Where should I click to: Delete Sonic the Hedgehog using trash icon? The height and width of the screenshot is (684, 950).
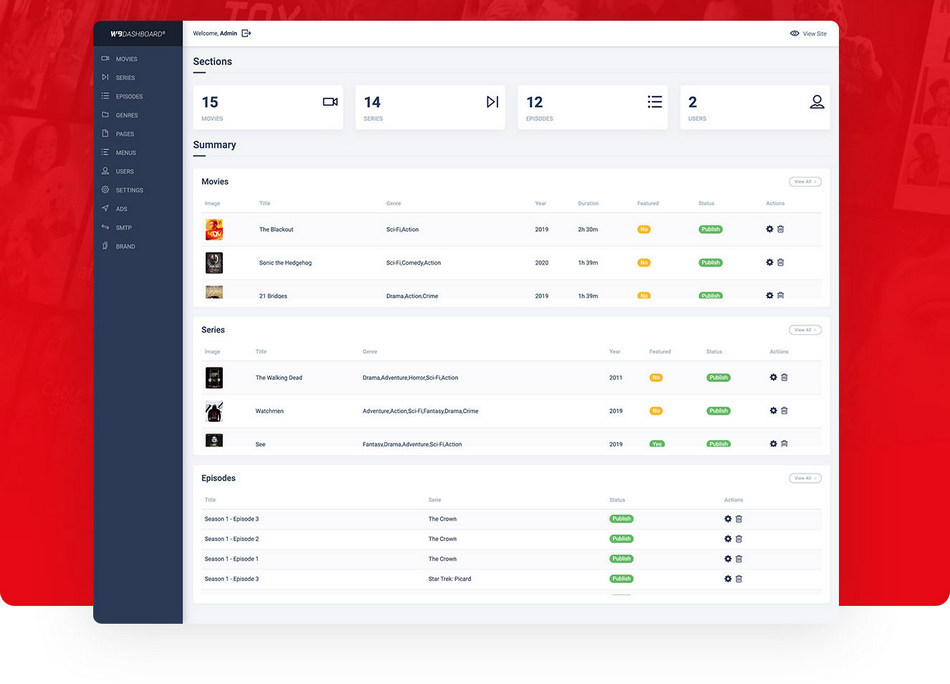coord(781,262)
